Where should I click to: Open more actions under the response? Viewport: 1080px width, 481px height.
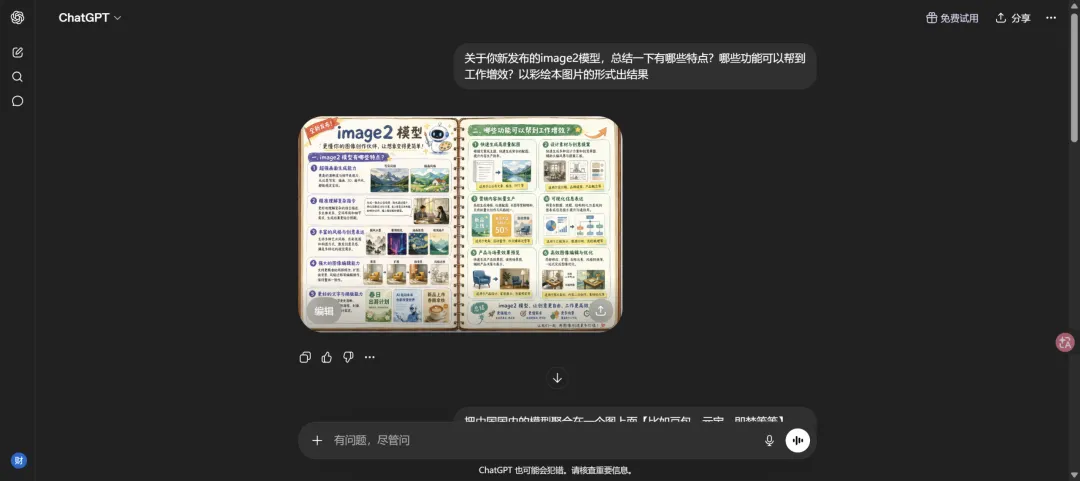(x=370, y=357)
